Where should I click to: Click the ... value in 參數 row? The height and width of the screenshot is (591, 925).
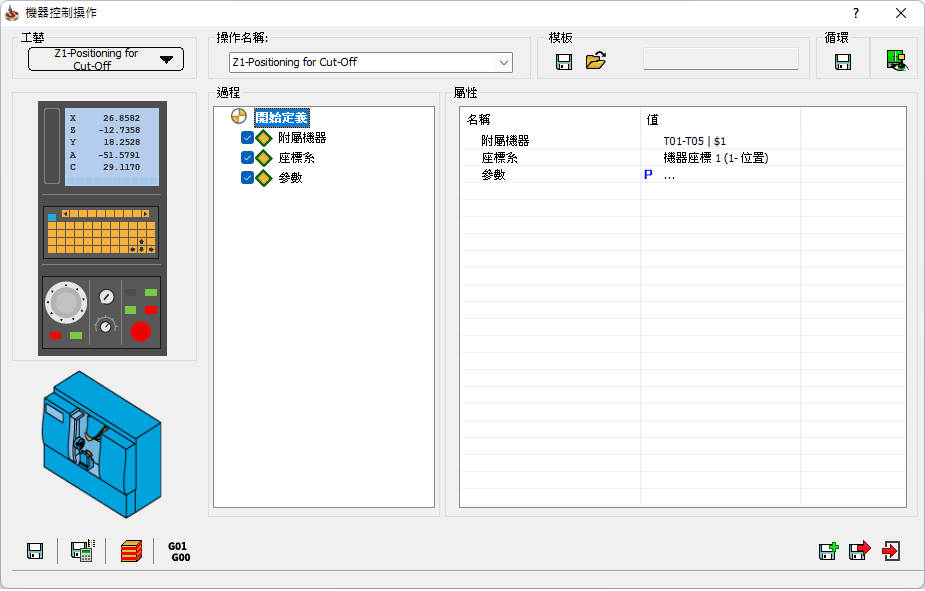669,176
